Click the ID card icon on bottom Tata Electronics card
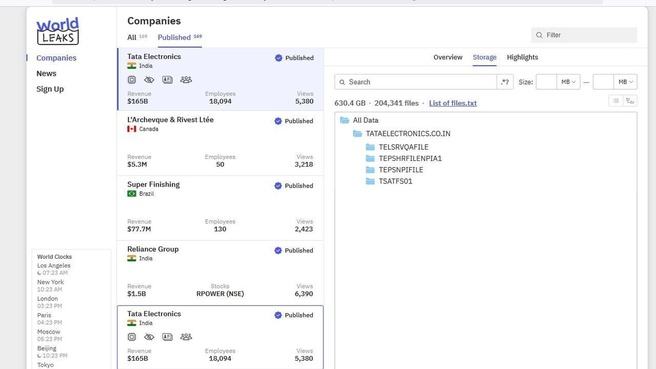This screenshot has height=369, width=656. point(167,337)
